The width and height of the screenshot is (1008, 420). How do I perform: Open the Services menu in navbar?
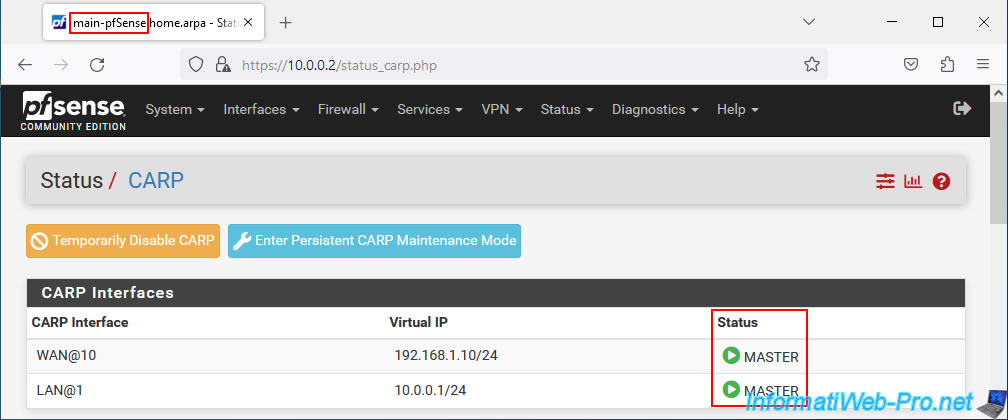429,109
